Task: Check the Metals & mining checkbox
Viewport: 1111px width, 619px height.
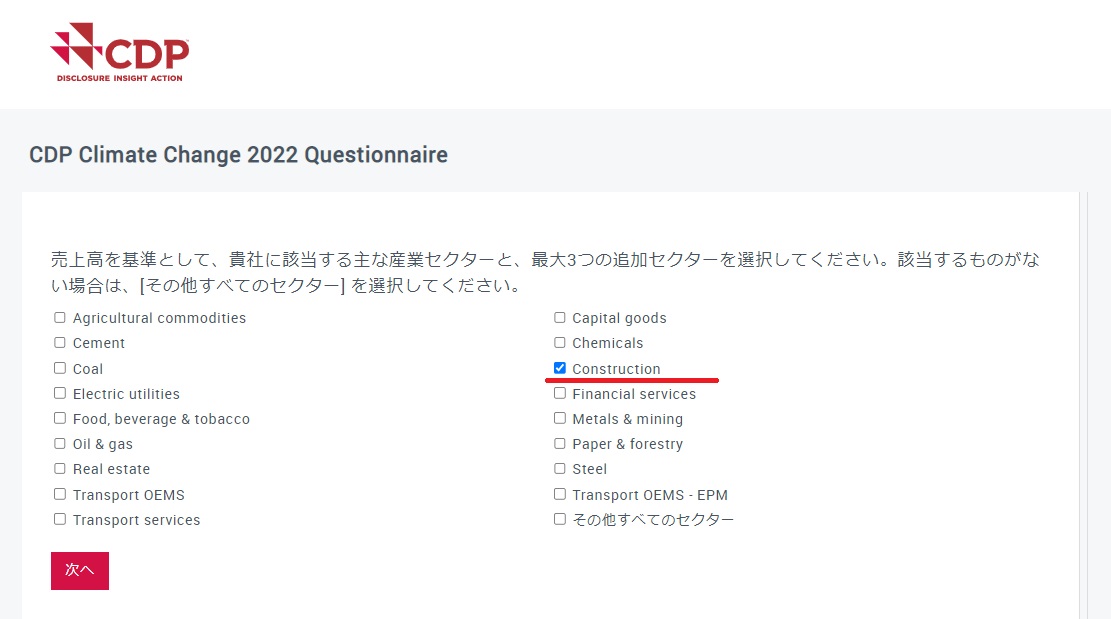Action: 560,419
